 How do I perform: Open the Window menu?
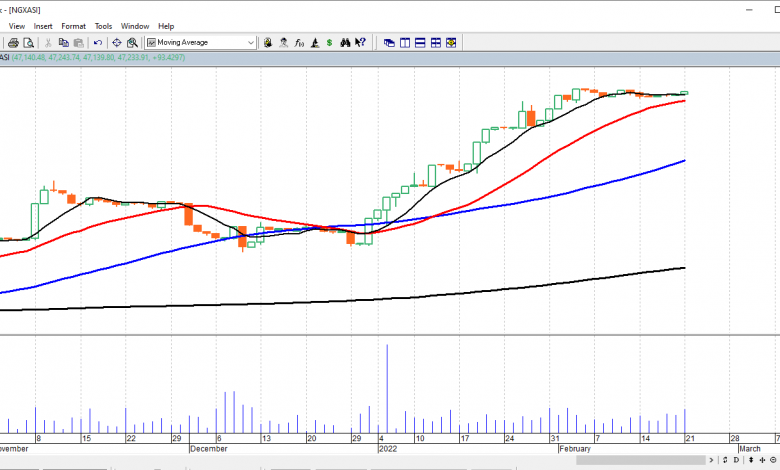coord(135,26)
